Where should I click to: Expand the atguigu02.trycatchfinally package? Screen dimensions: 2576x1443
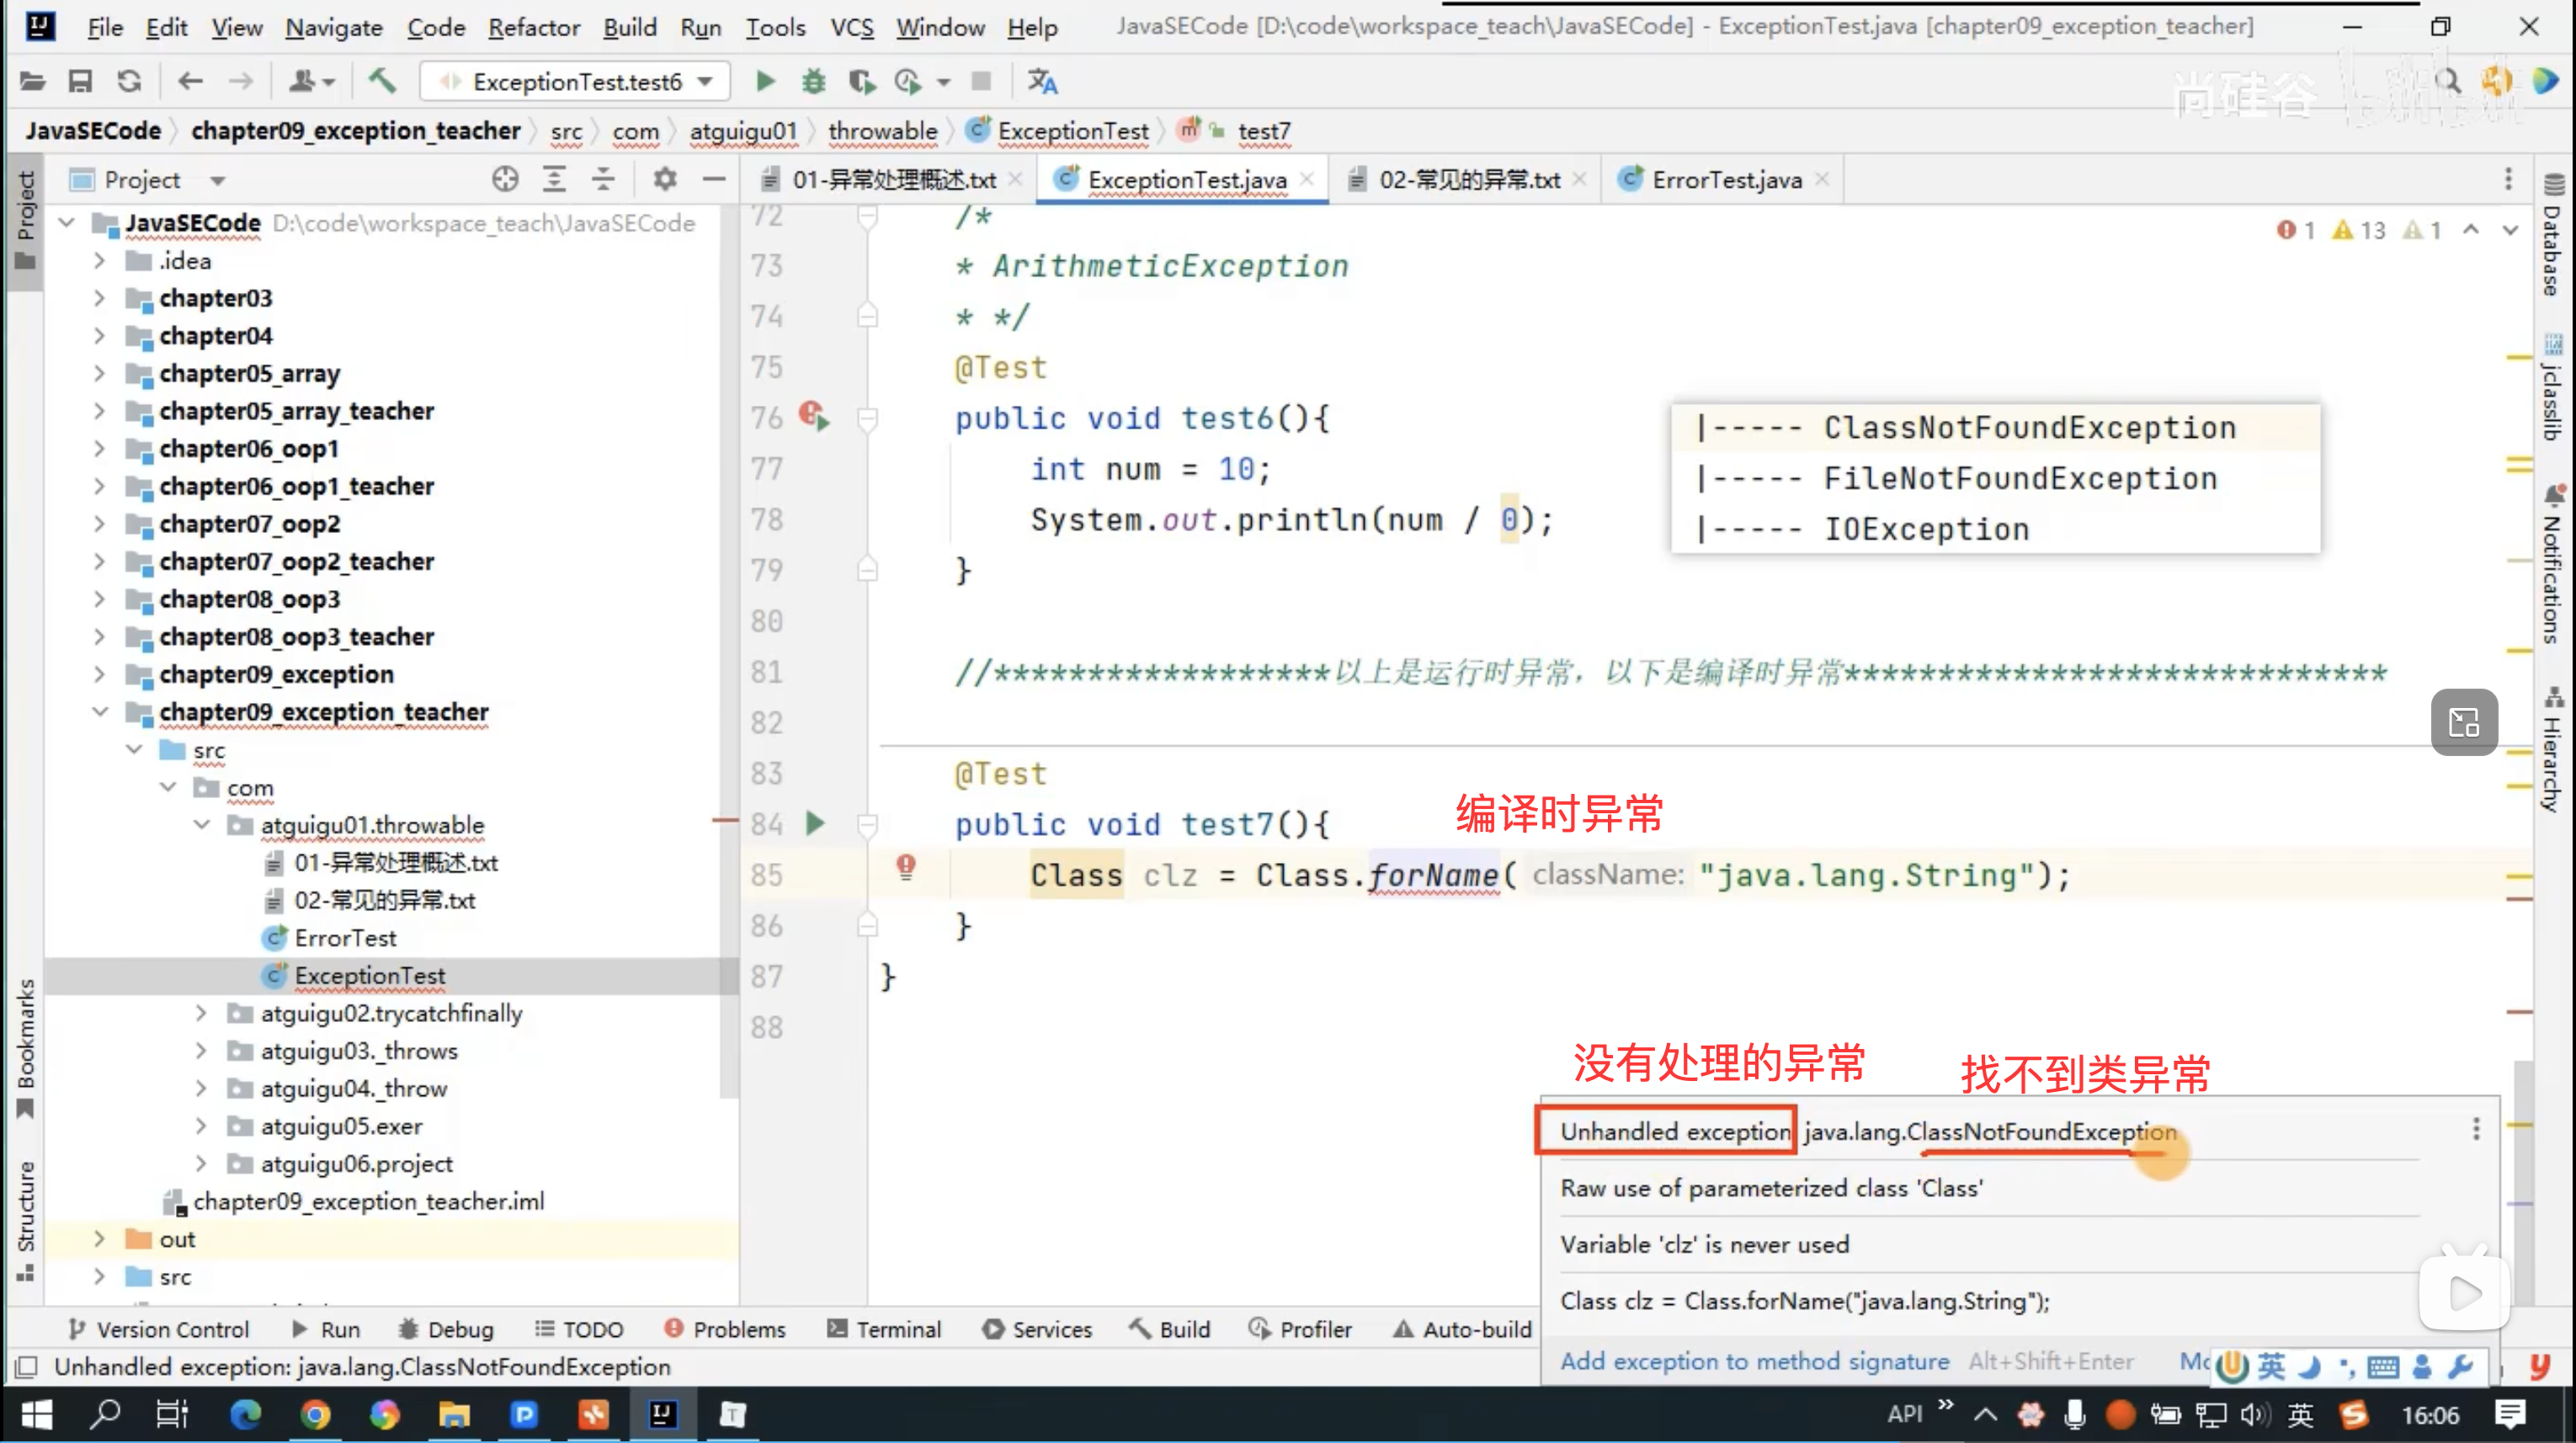(x=201, y=1013)
